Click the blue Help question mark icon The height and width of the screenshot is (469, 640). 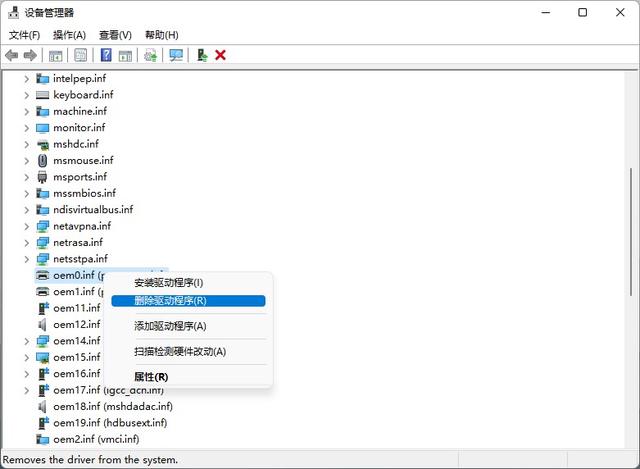106,55
